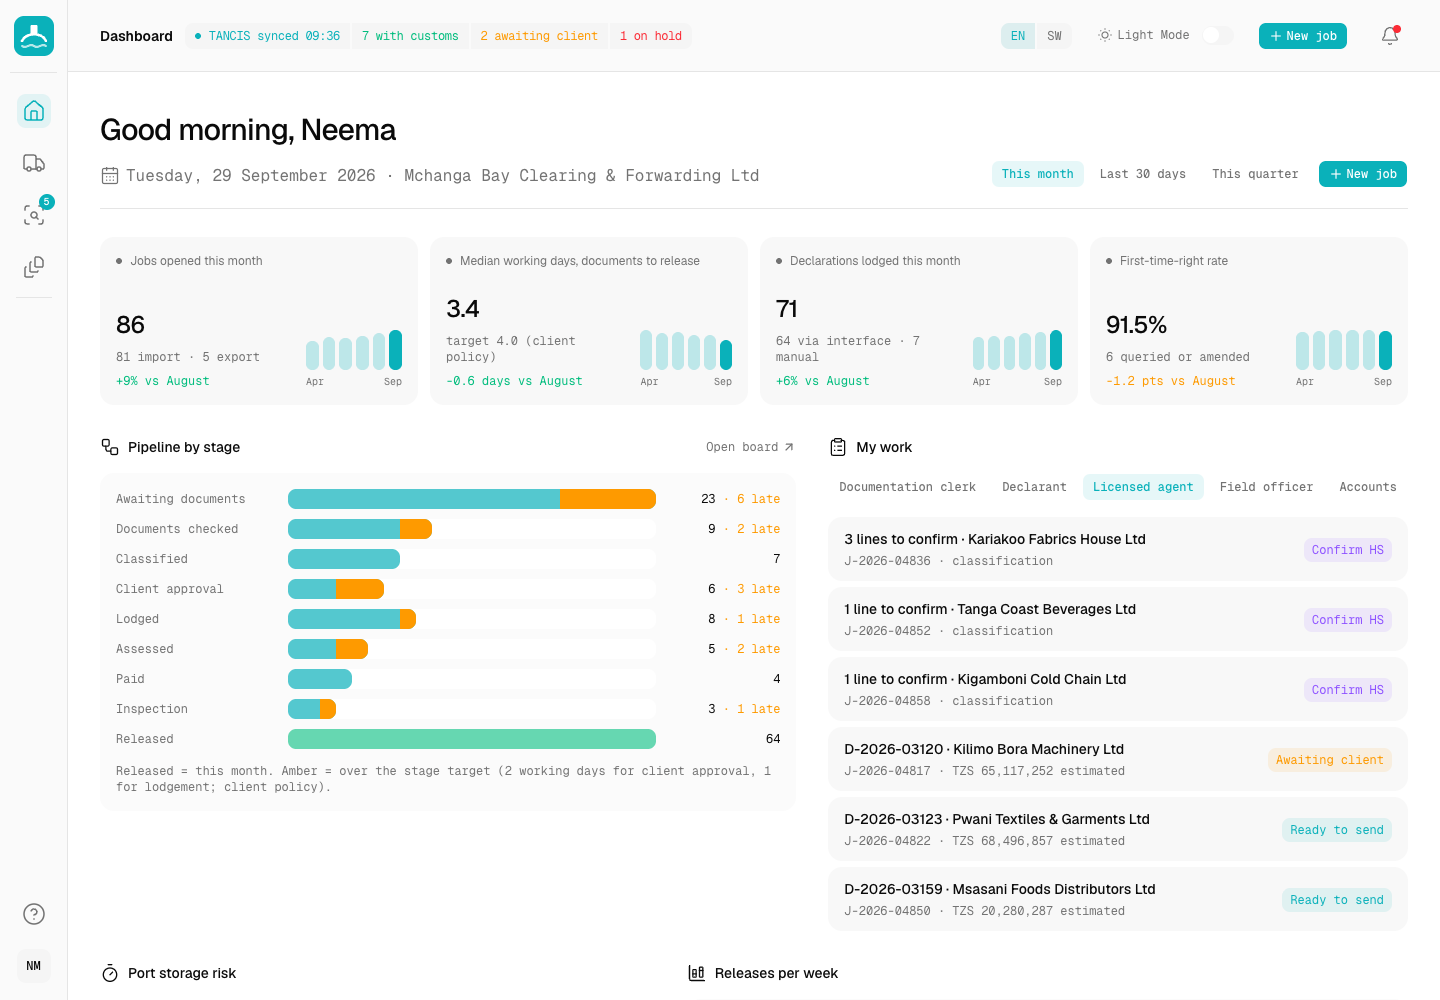Confirm HS for Kigamboni Cold Chain Ltd
The width and height of the screenshot is (1440, 1000).
pos(1348,690)
